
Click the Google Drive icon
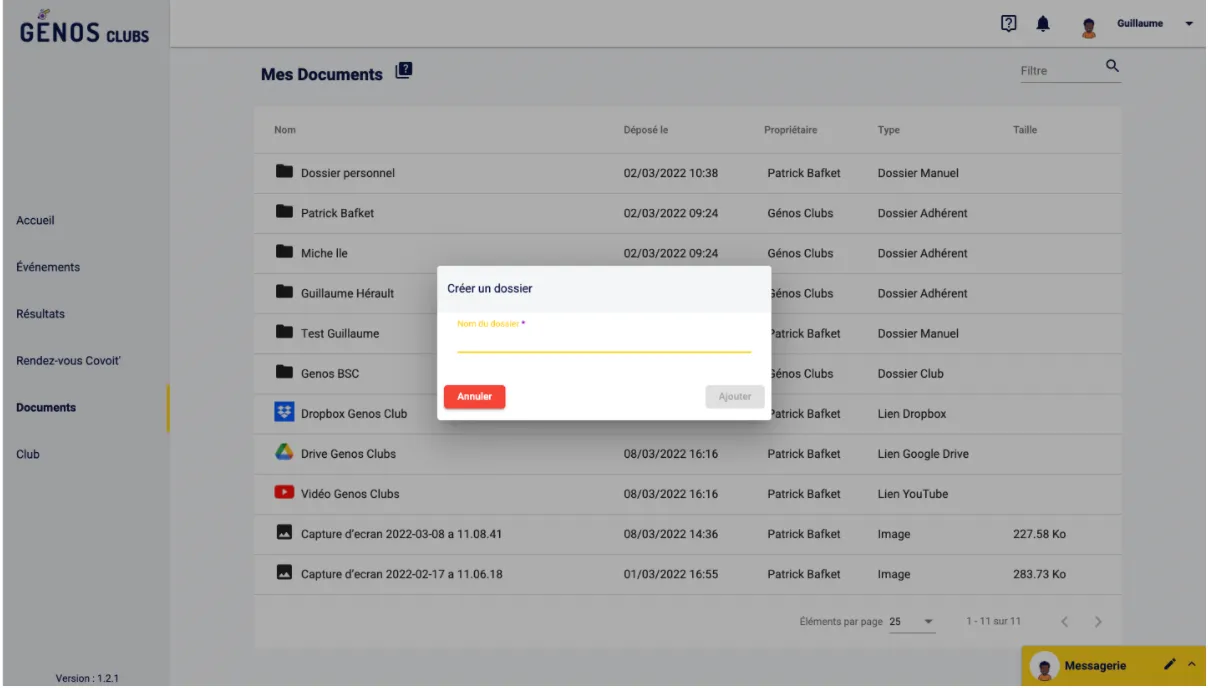(x=284, y=453)
